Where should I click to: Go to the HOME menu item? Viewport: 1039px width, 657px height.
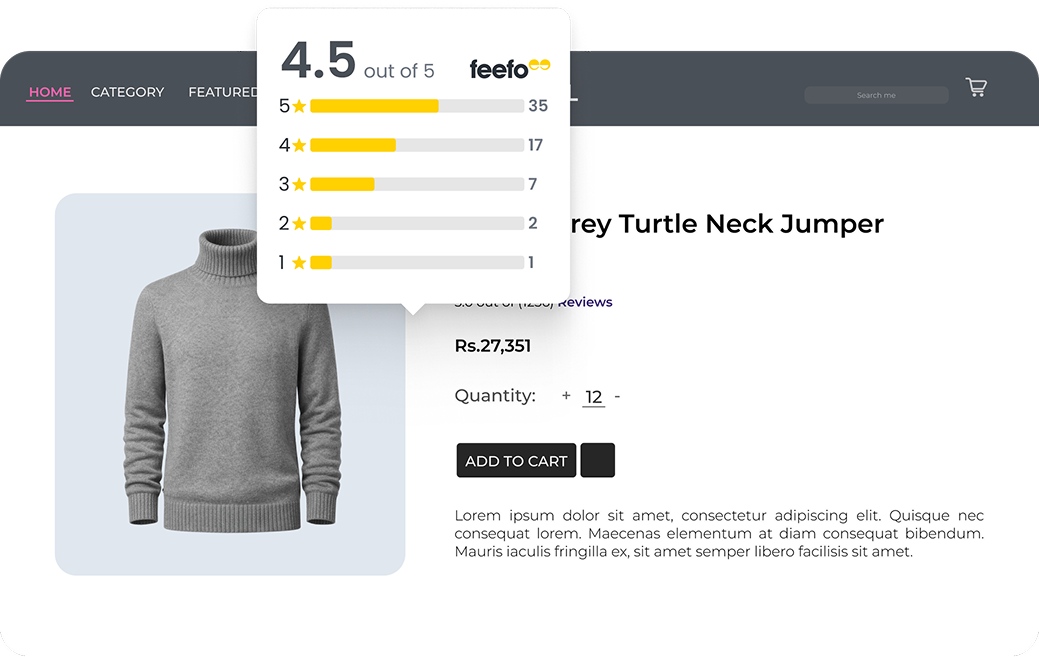[50, 92]
